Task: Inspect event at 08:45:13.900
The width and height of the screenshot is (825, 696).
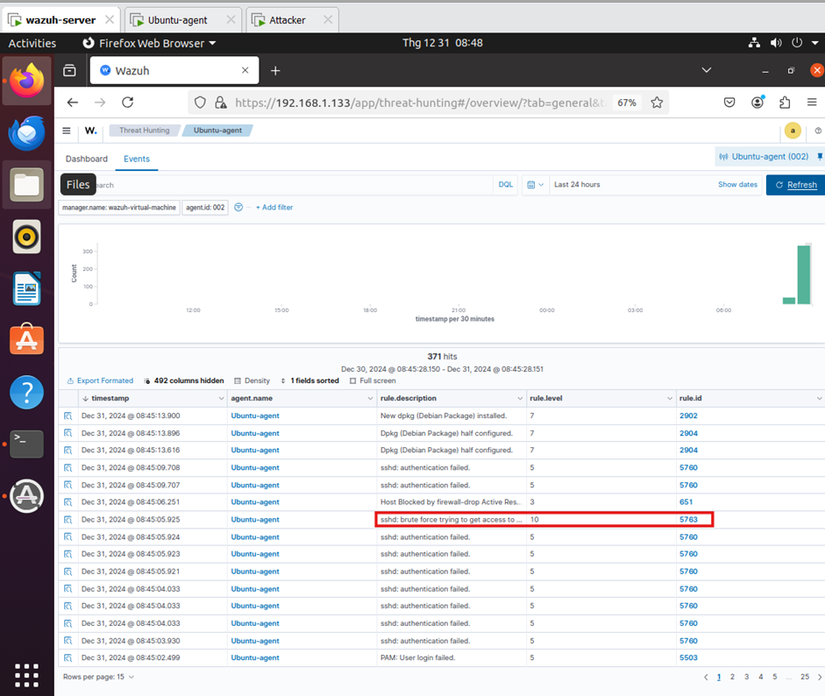Action: [x=68, y=416]
